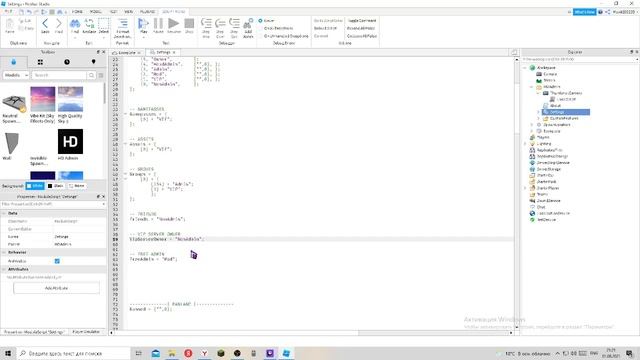This screenshot has width=640, height=360.
Task: Click the HD Admin model thumbnail
Action: [70, 142]
